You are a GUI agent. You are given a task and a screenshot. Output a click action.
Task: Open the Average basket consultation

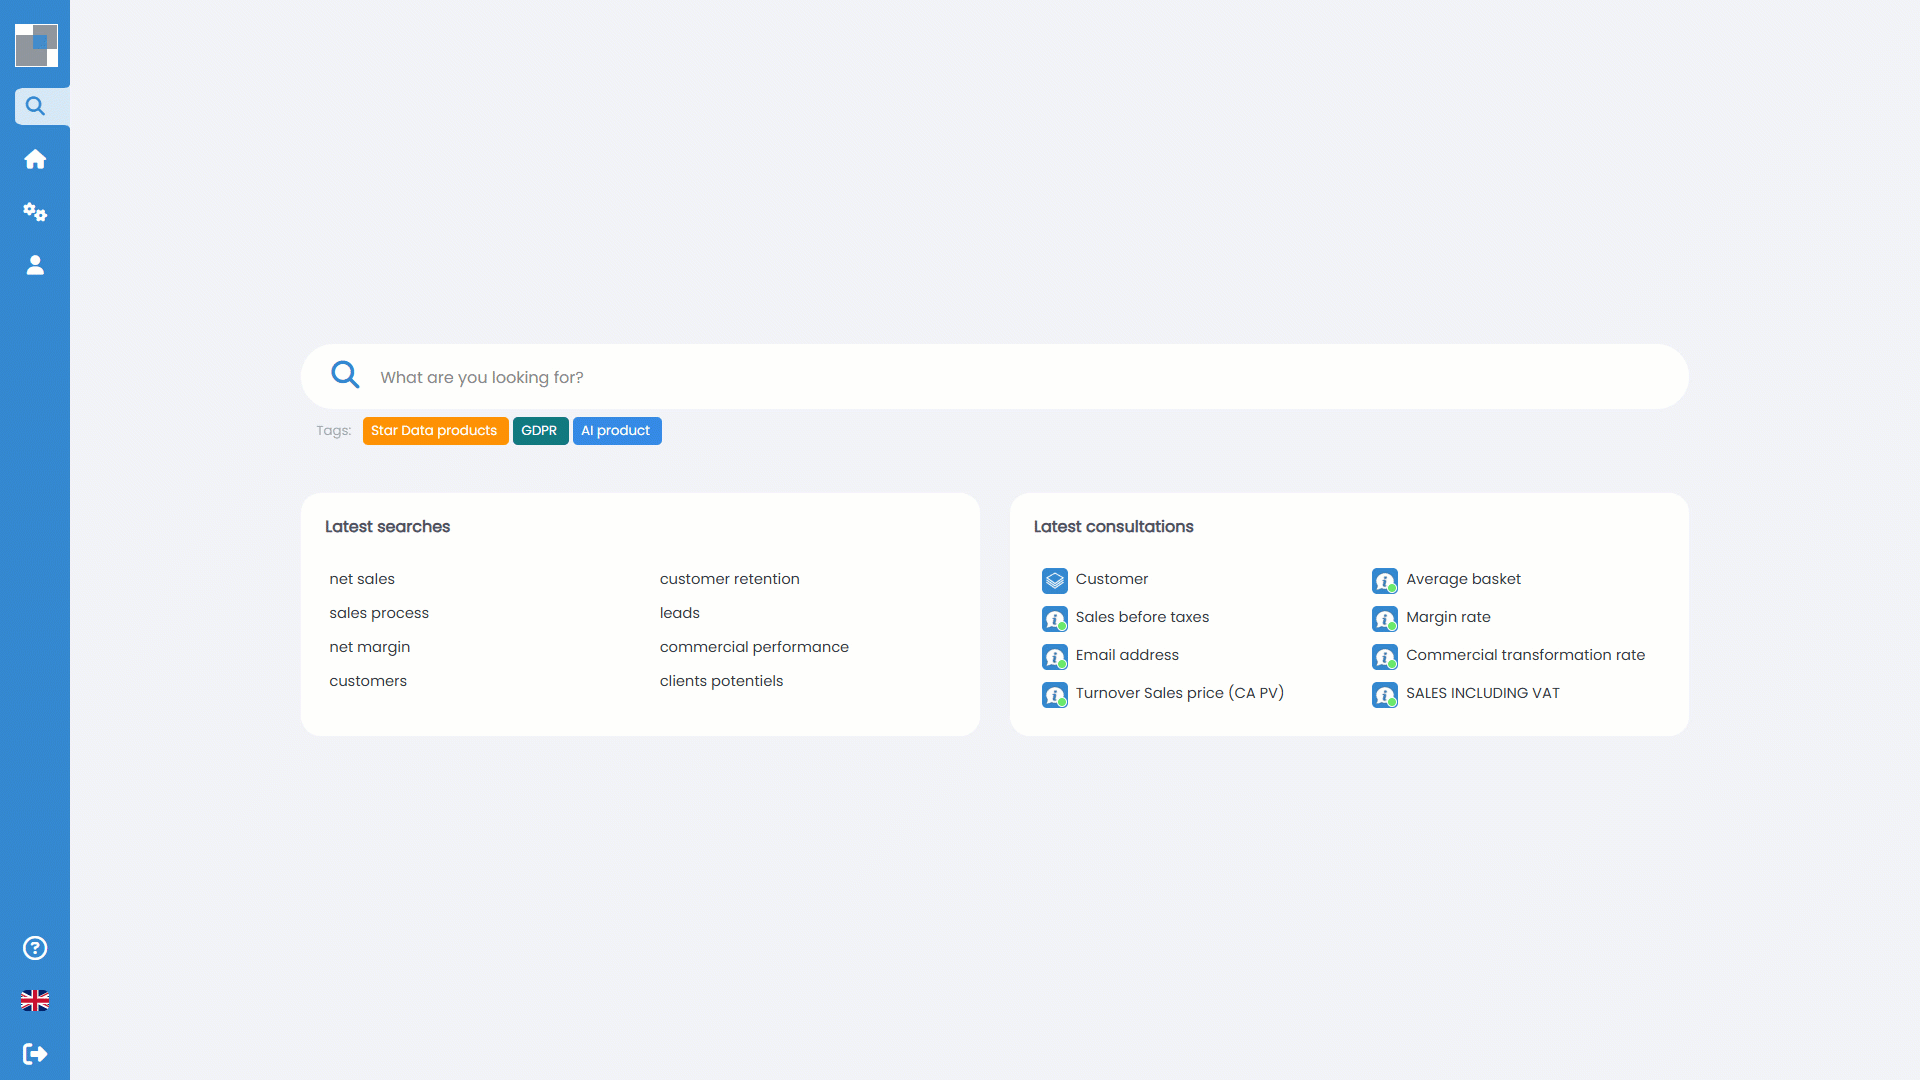click(1462, 579)
